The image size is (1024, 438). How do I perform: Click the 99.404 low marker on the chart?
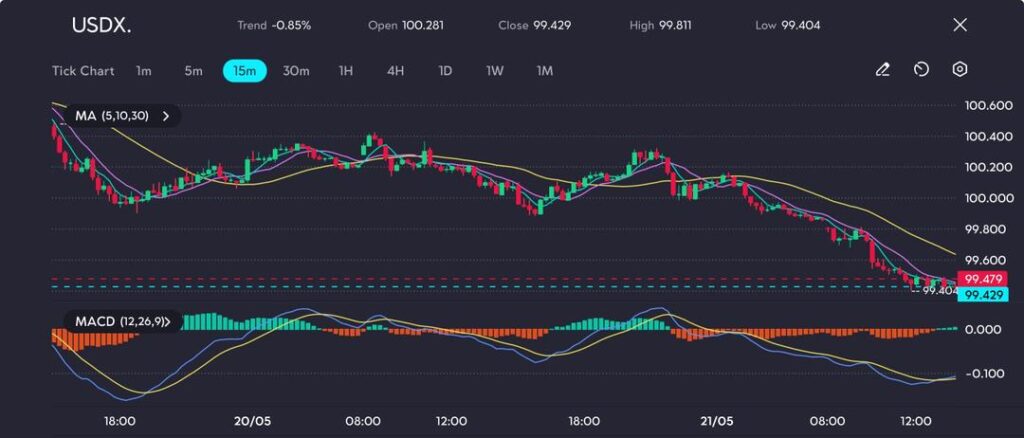pyautogui.click(x=940, y=291)
